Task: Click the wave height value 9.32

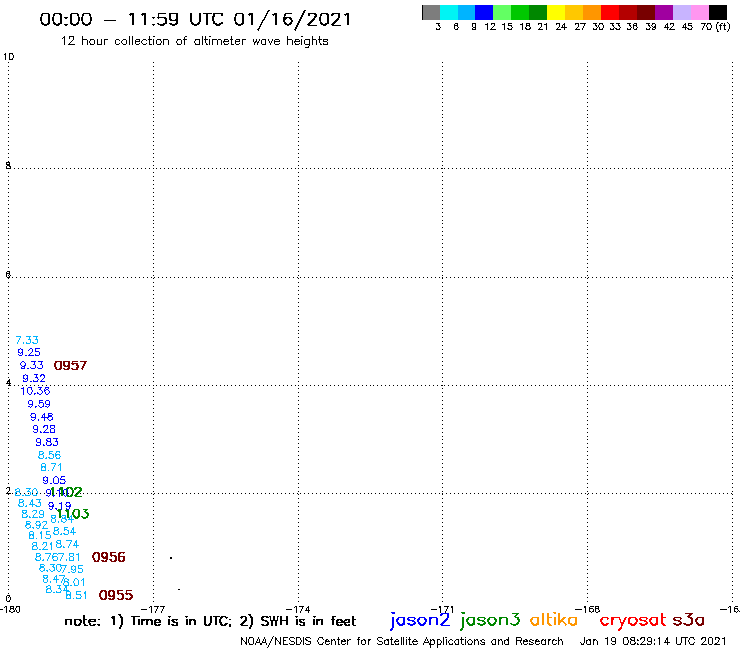Action: 34,379
